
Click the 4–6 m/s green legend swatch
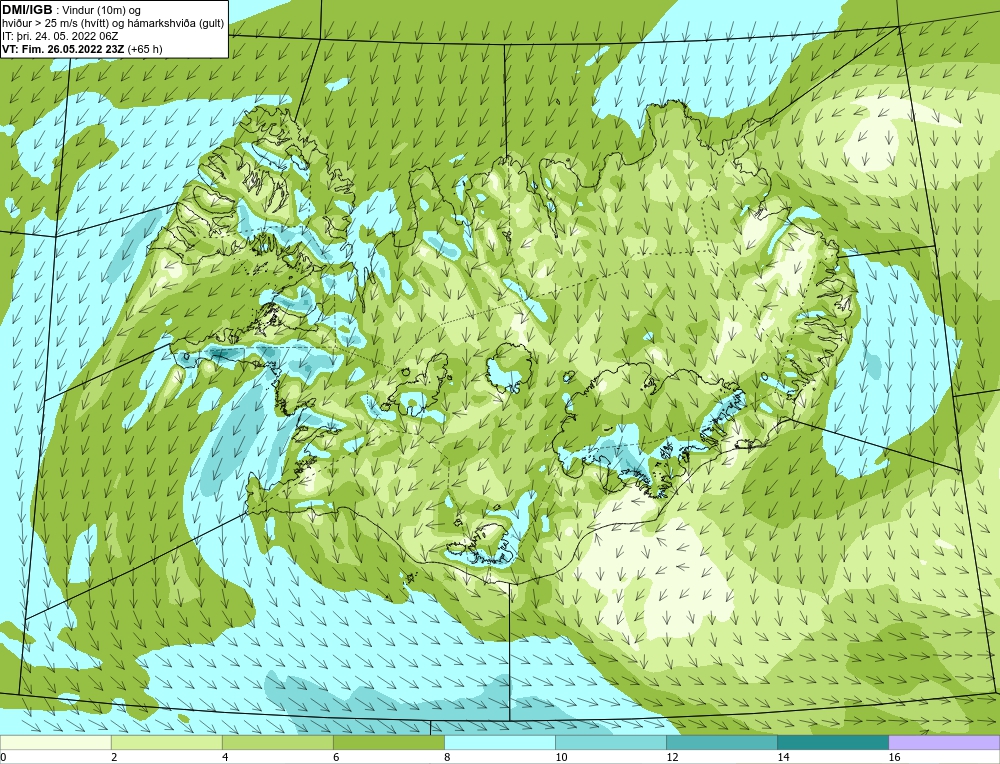pyautogui.click(x=278, y=742)
